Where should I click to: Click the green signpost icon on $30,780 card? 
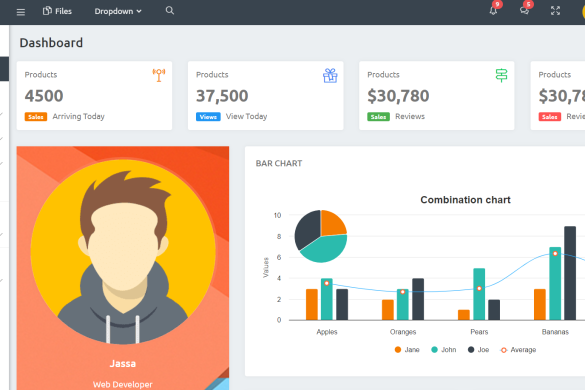501,75
